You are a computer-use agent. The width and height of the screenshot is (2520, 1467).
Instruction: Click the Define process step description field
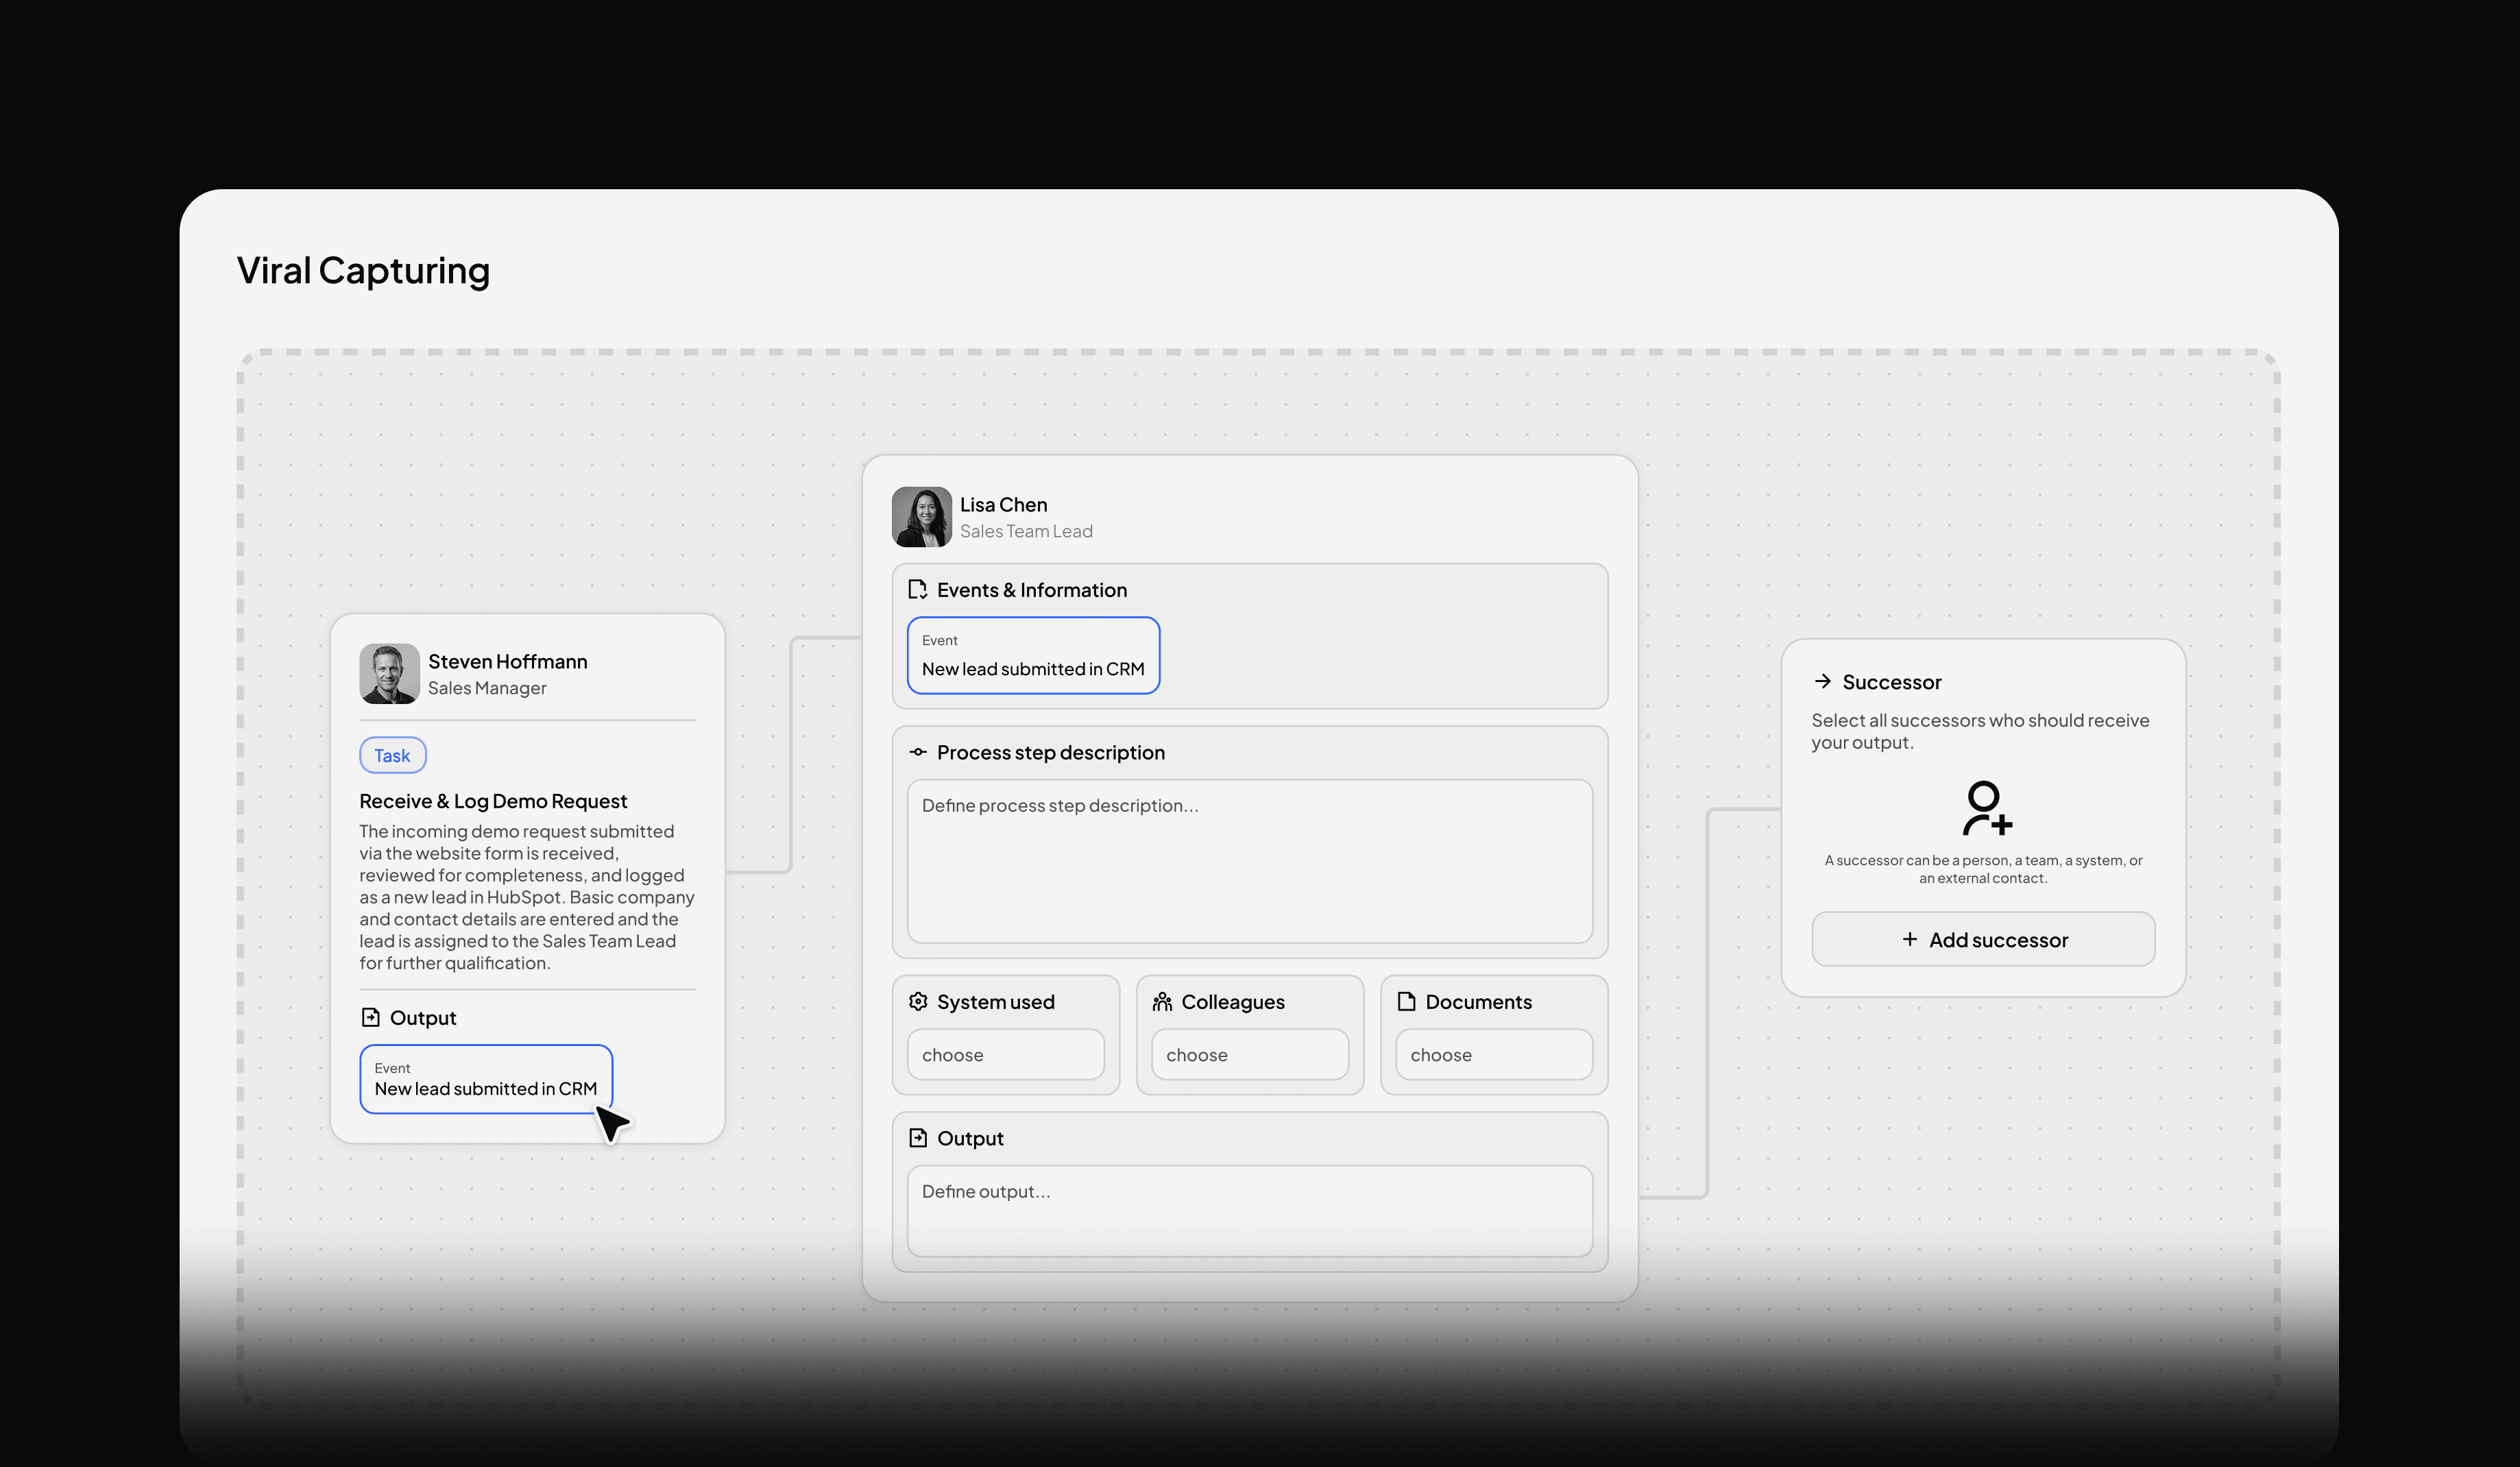(1249, 860)
